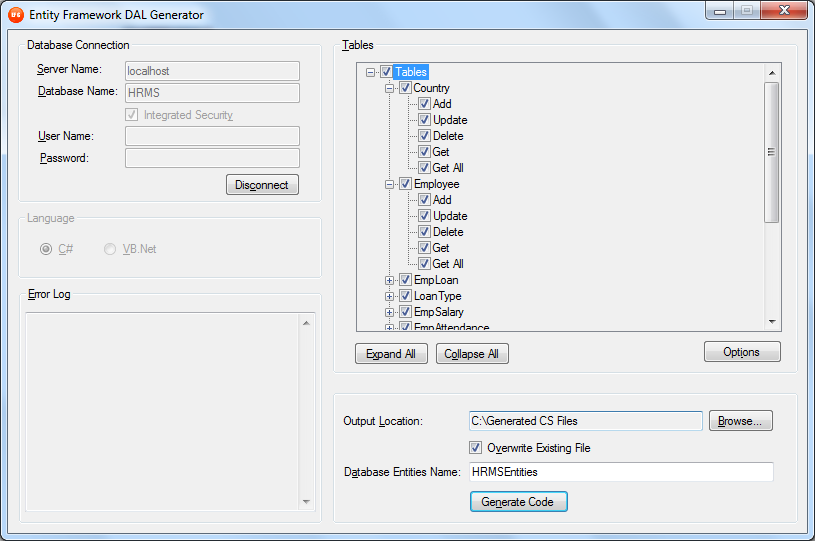Select the Country tree item label
Viewport: 815px width, 541px height.
point(431,88)
